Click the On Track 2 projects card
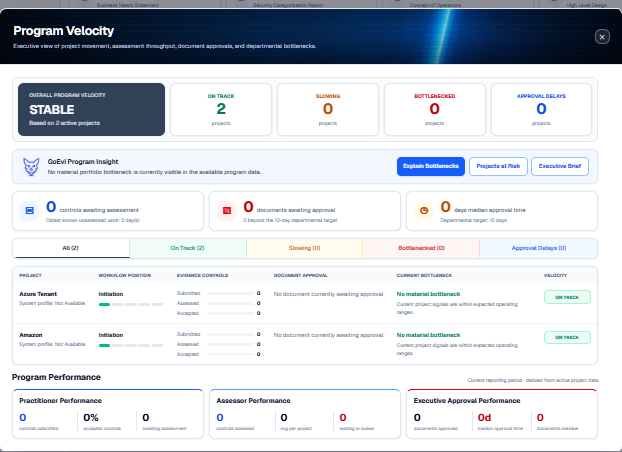 tap(221, 110)
